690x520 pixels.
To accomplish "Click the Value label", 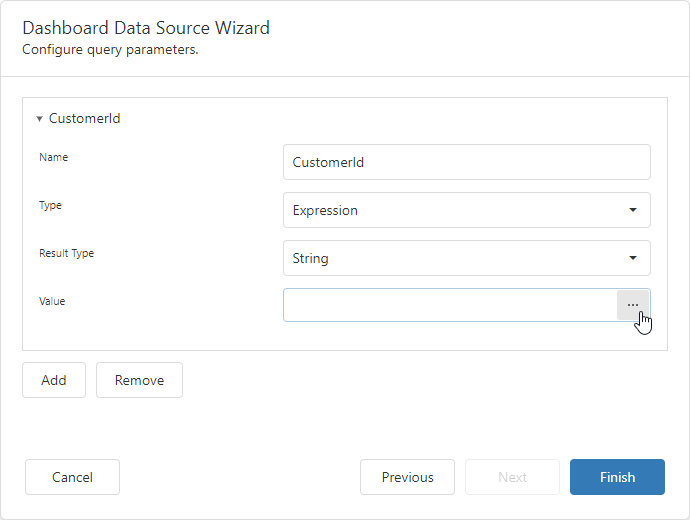I will (52, 301).
